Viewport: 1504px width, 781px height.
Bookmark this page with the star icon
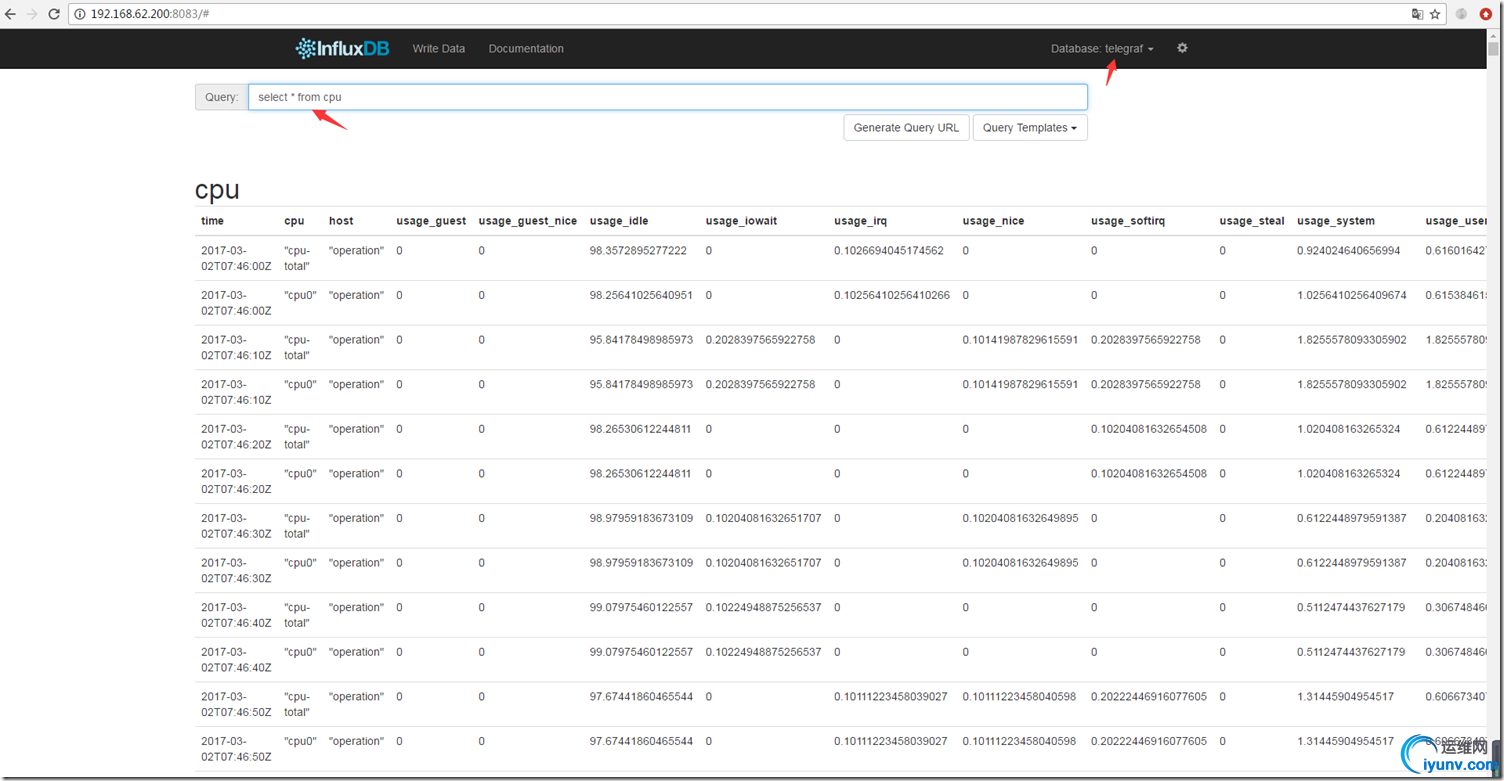pos(1435,14)
